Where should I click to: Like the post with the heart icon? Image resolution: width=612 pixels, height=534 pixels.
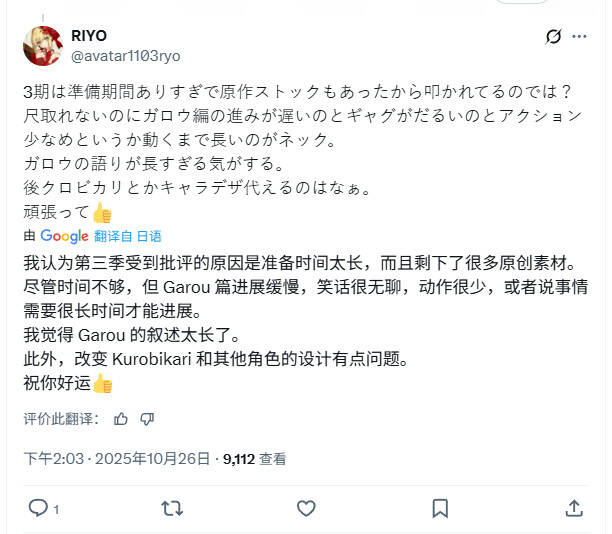(x=306, y=508)
